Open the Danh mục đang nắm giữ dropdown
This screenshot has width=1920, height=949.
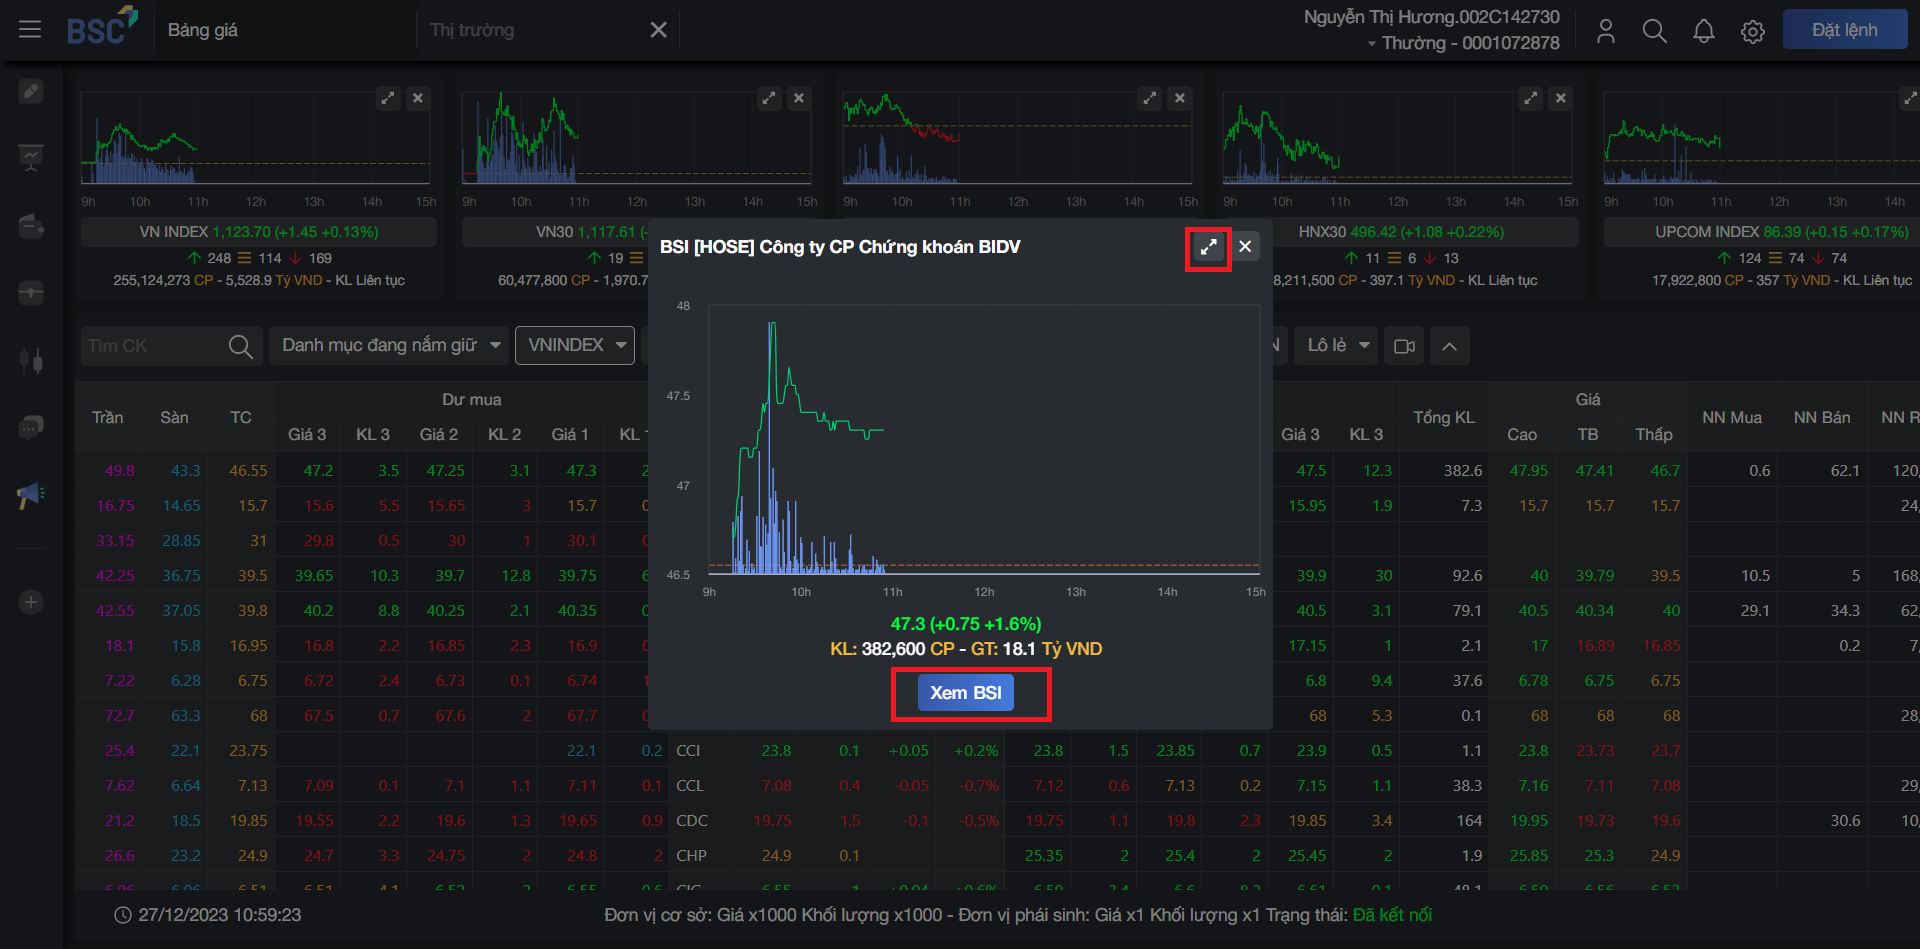[390, 345]
